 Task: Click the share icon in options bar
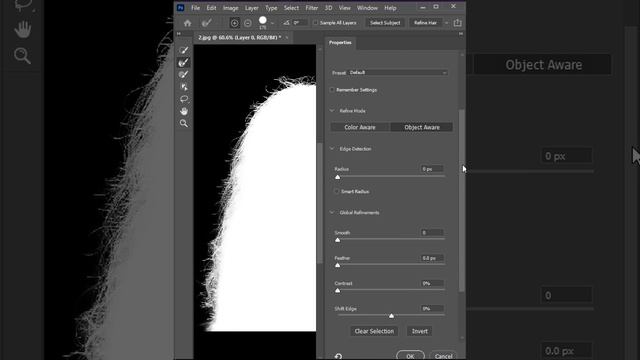click(458, 23)
